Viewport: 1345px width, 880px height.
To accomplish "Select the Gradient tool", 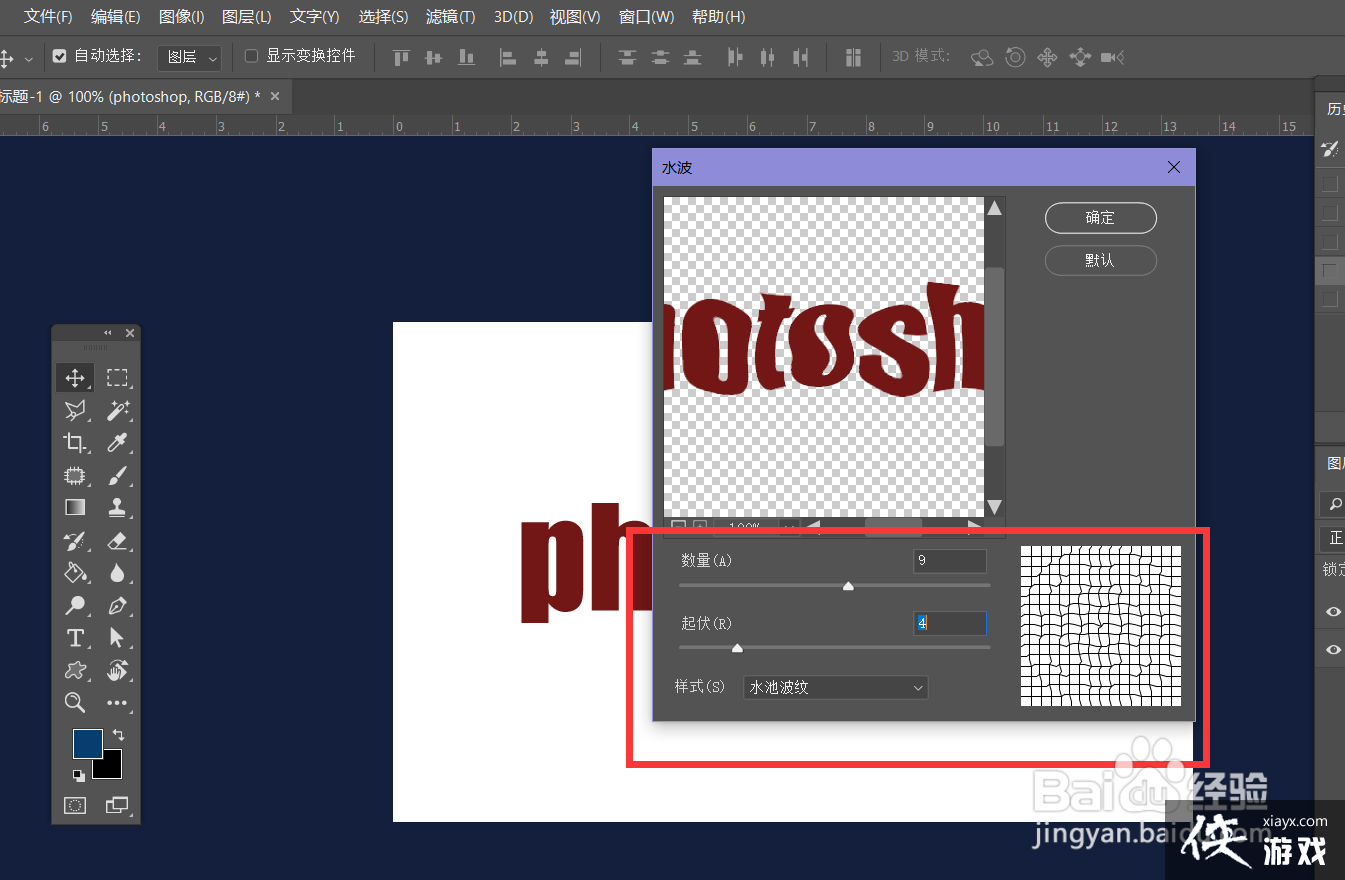I will (75, 507).
